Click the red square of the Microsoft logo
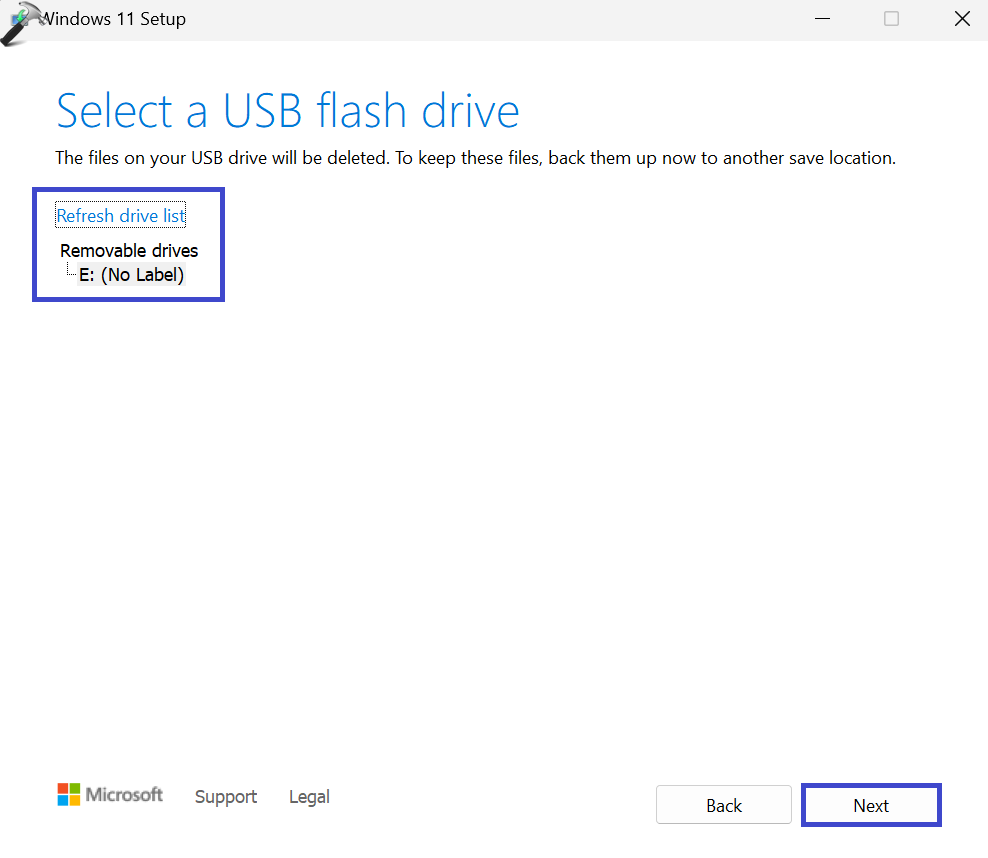Screen dimensions: 988x858 [x=63, y=789]
